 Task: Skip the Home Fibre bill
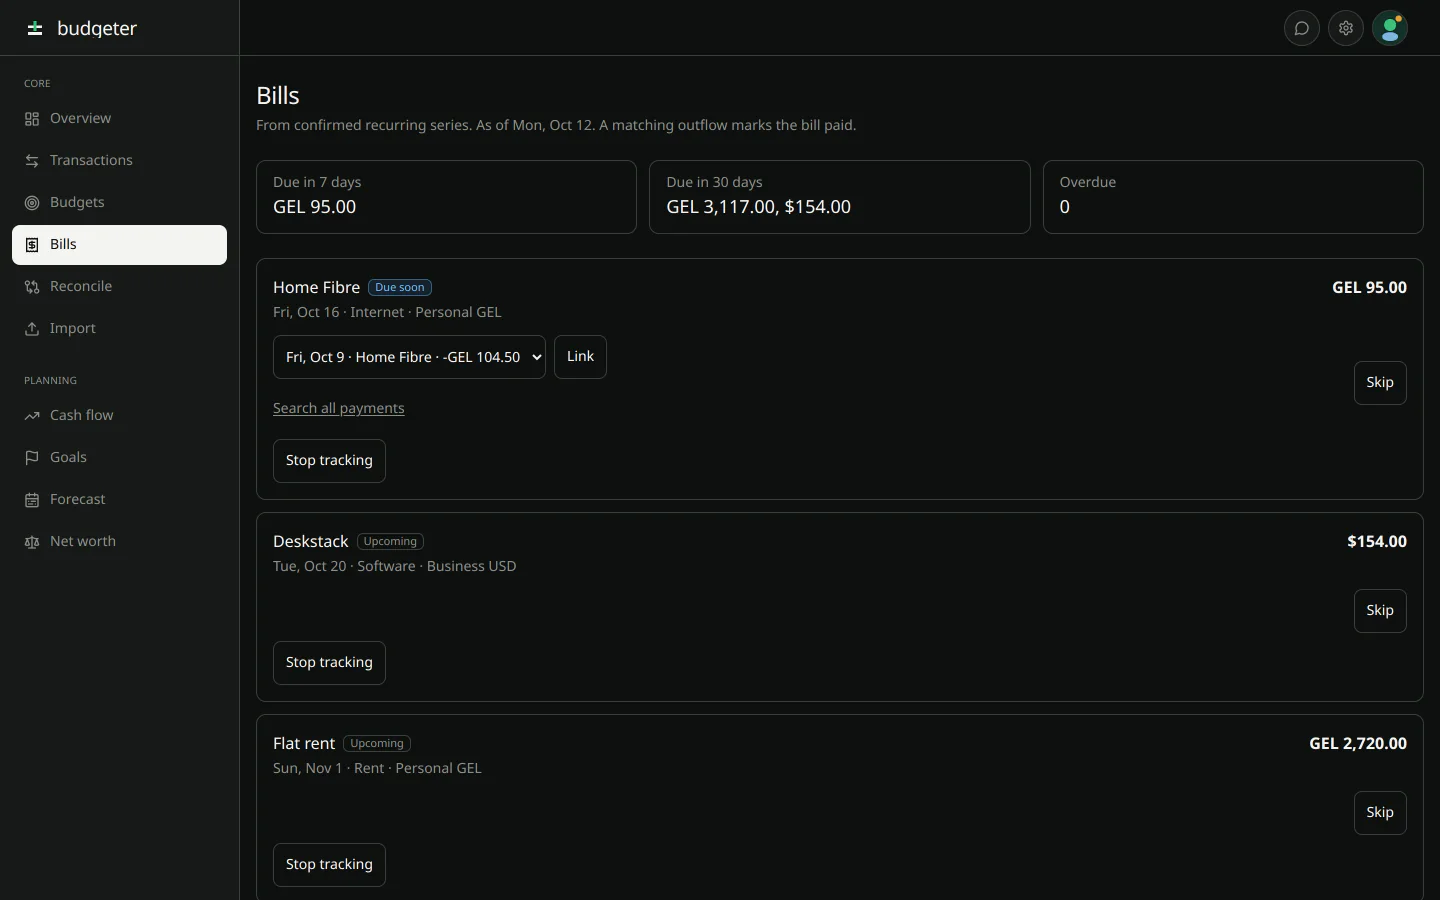(1380, 383)
